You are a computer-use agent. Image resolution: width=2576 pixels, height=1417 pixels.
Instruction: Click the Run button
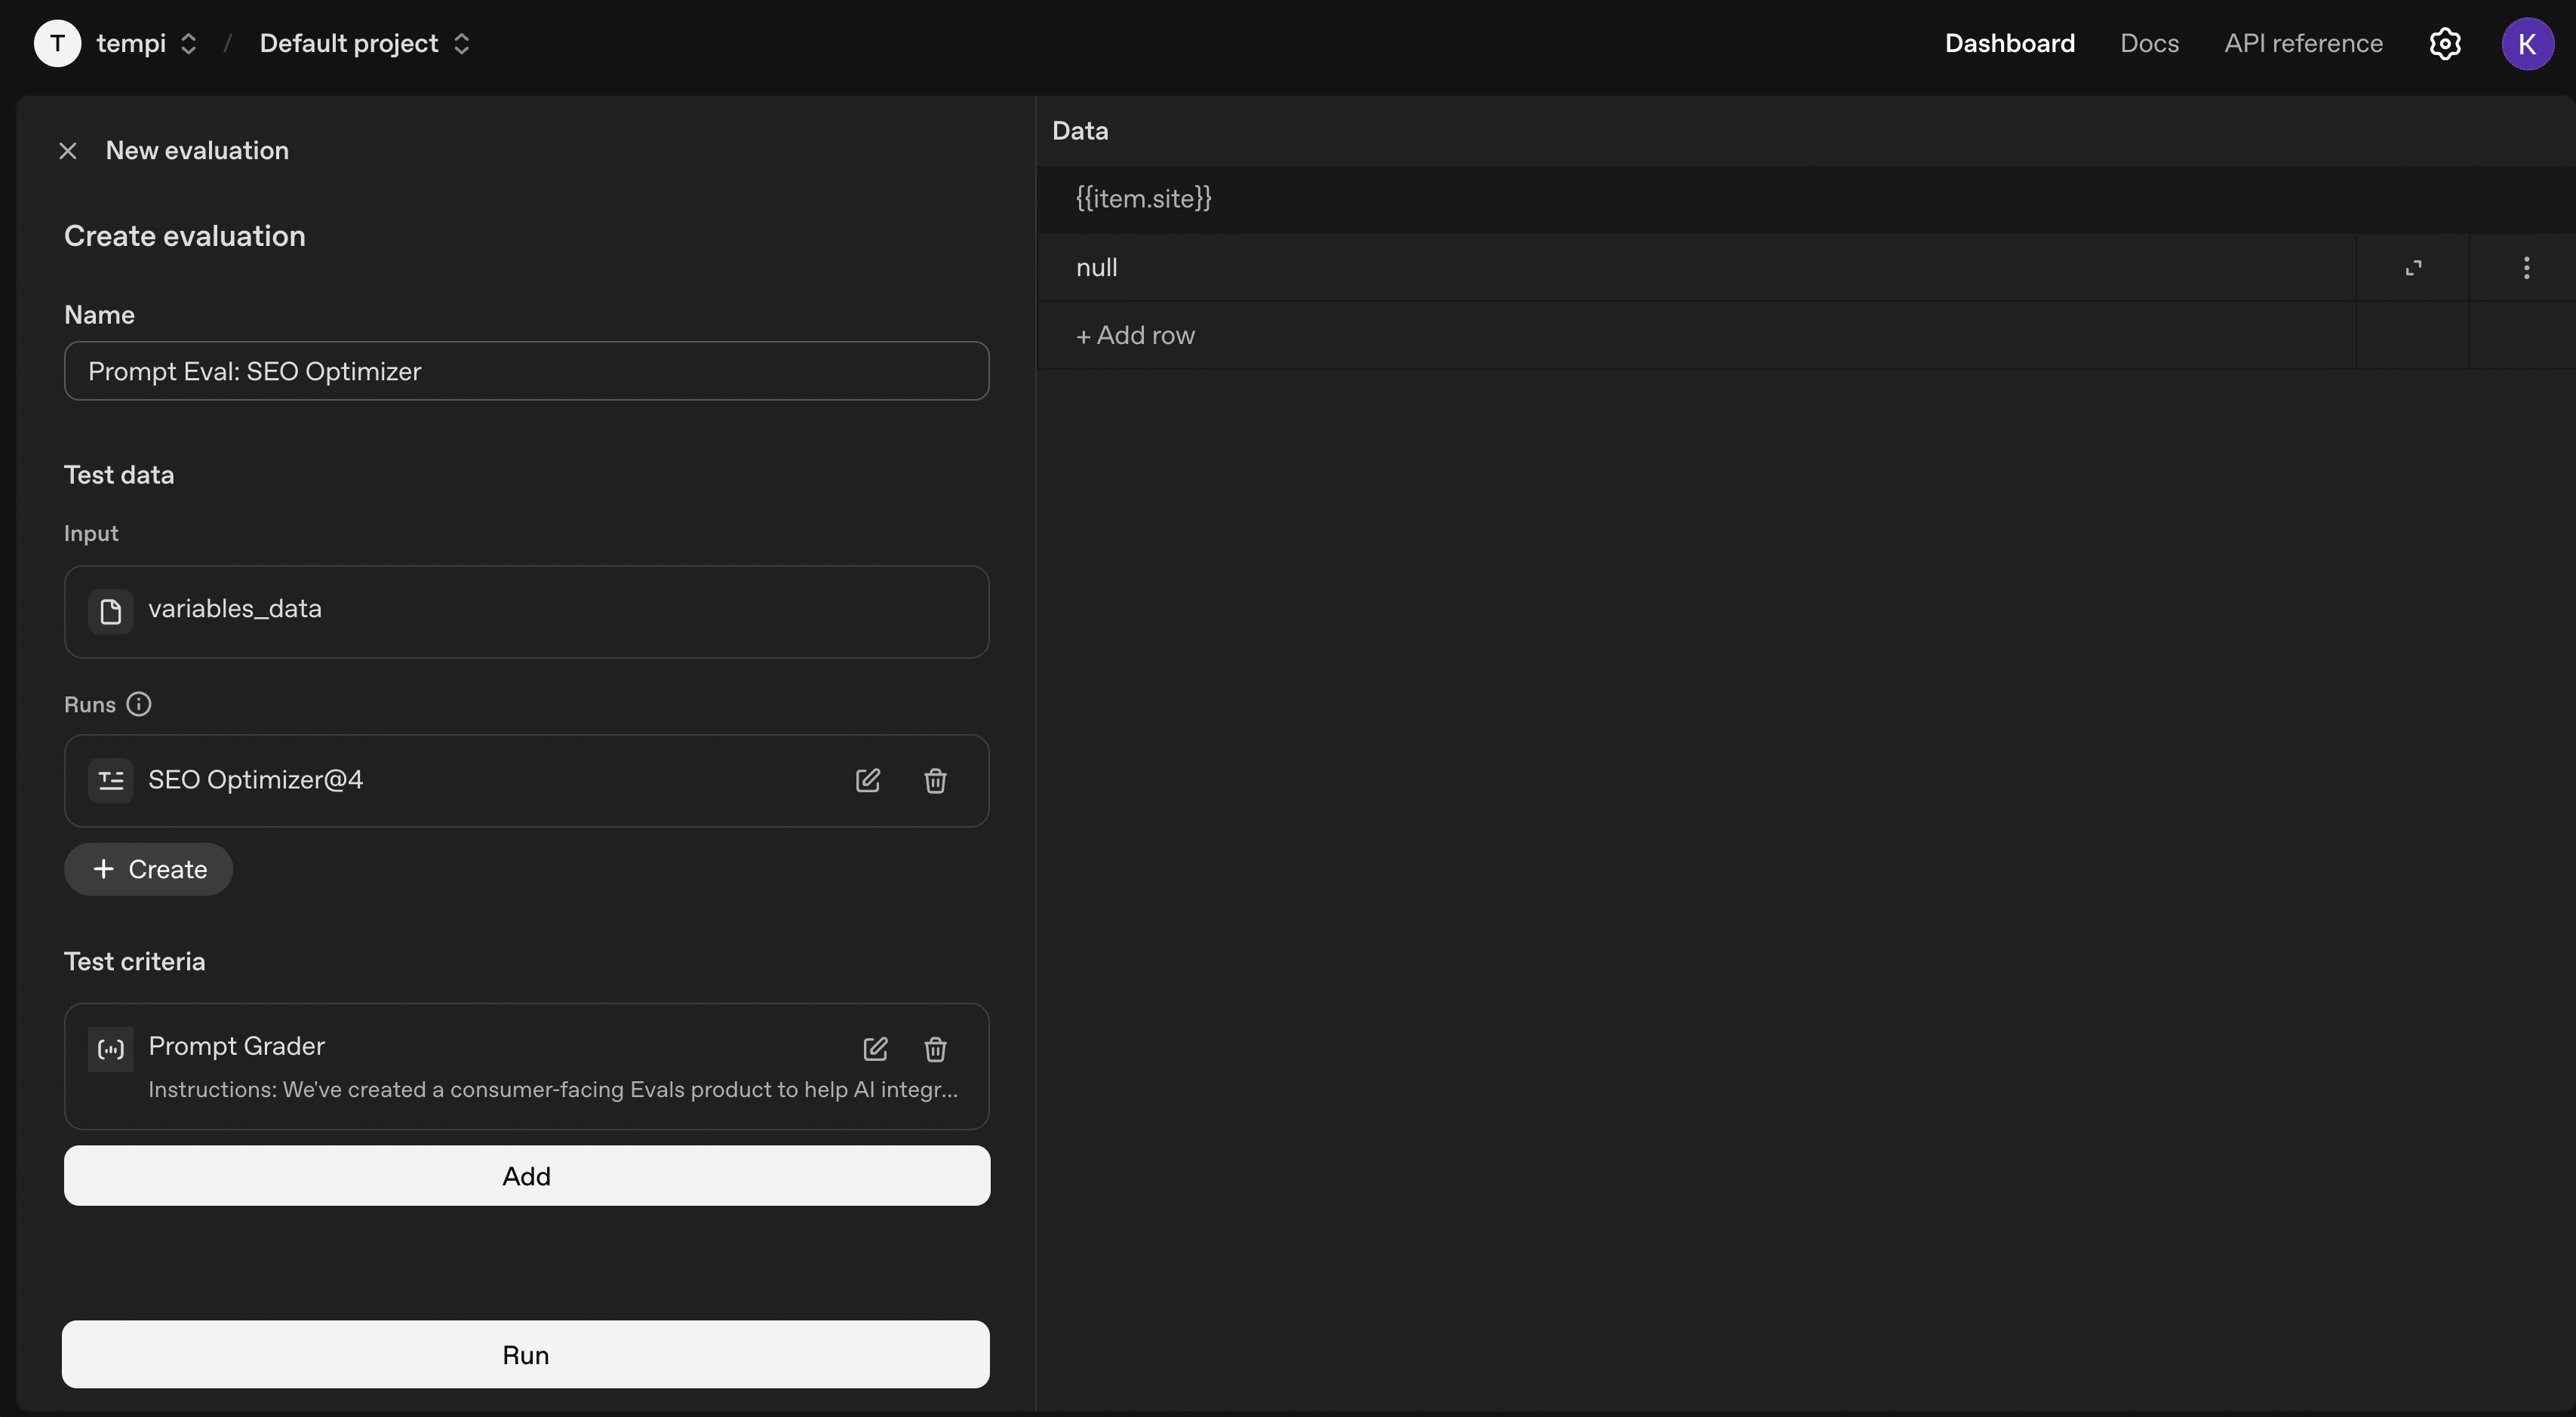(x=526, y=1354)
